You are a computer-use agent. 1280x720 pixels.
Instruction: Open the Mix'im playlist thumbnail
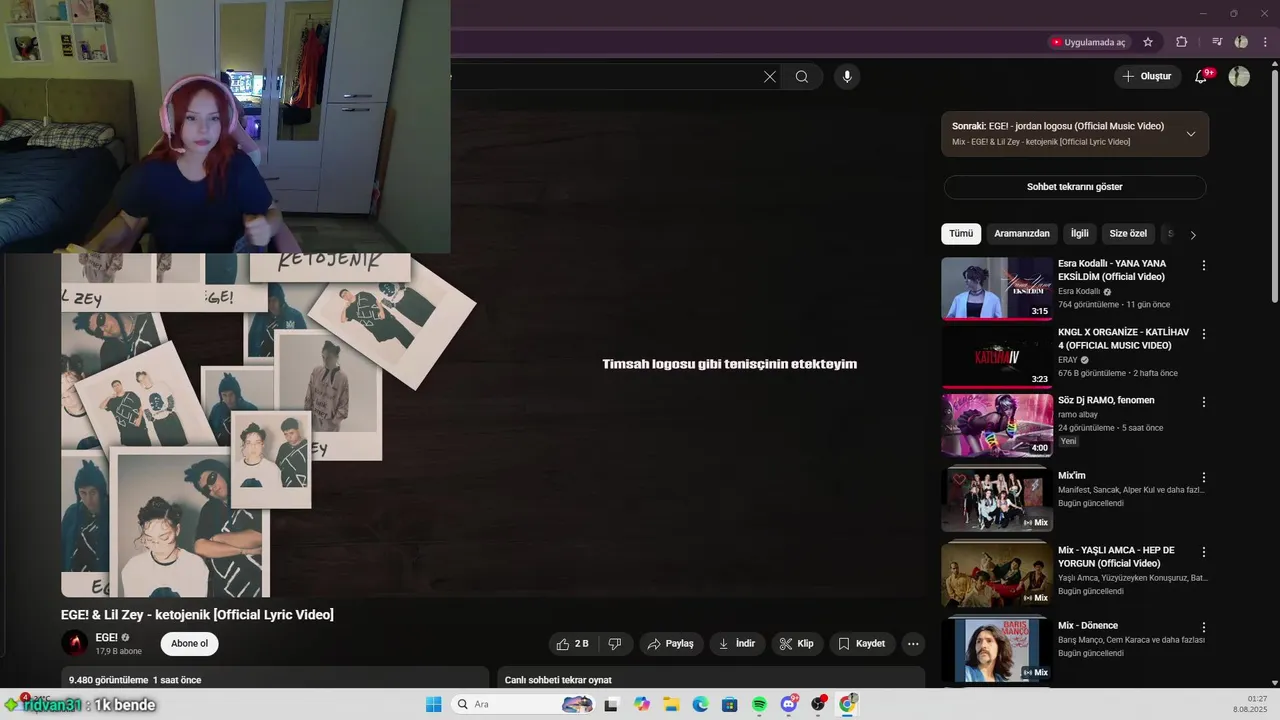[x=996, y=500]
